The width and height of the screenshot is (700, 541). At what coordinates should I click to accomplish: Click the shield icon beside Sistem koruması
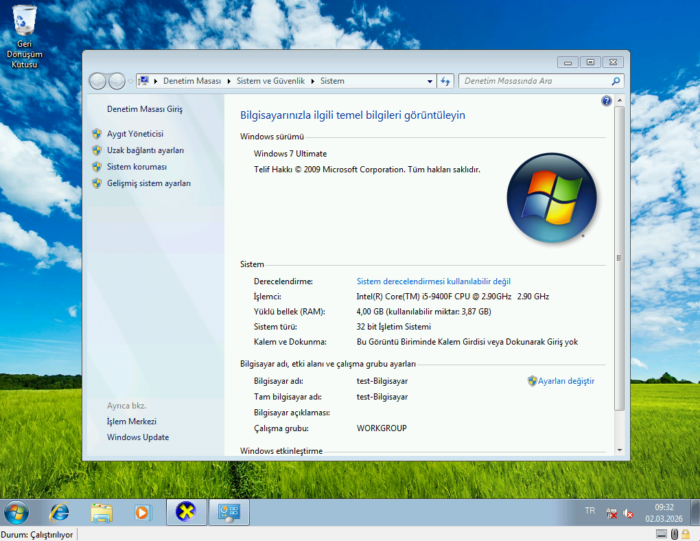pyautogui.click(x=97, y=166)
